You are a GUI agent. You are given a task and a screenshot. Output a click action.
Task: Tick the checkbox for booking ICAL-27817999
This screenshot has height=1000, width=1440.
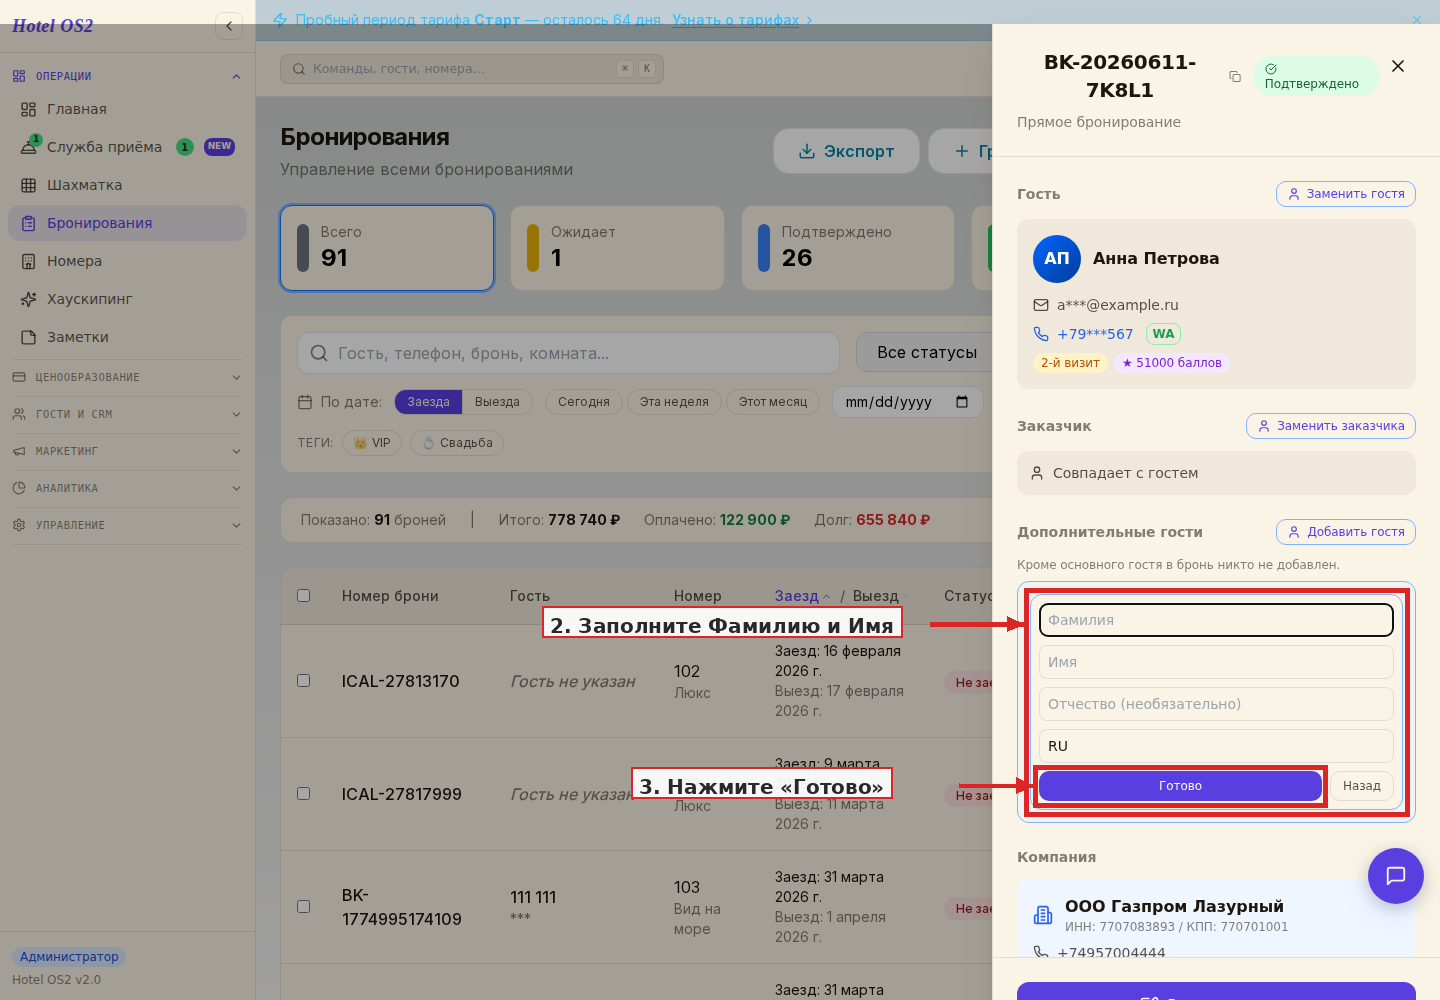304,794
